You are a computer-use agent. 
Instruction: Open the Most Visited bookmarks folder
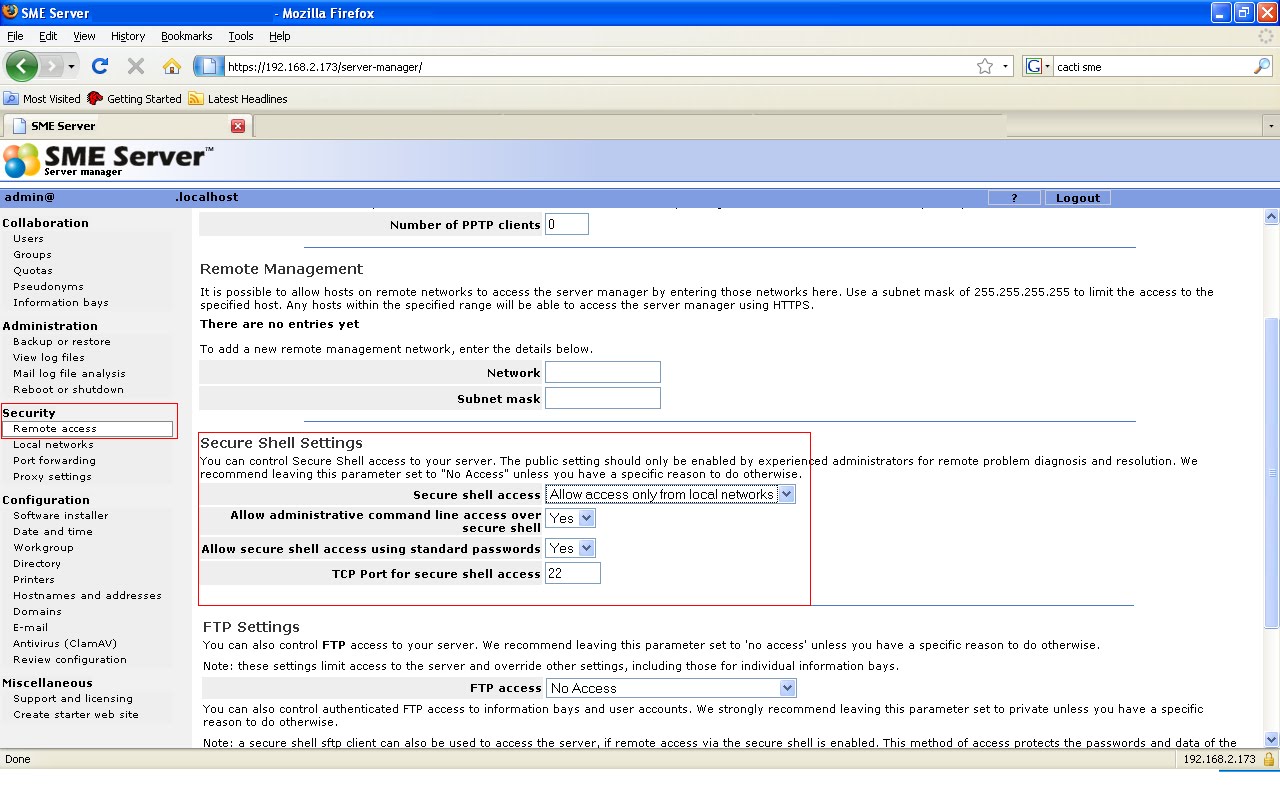point(42,99)
